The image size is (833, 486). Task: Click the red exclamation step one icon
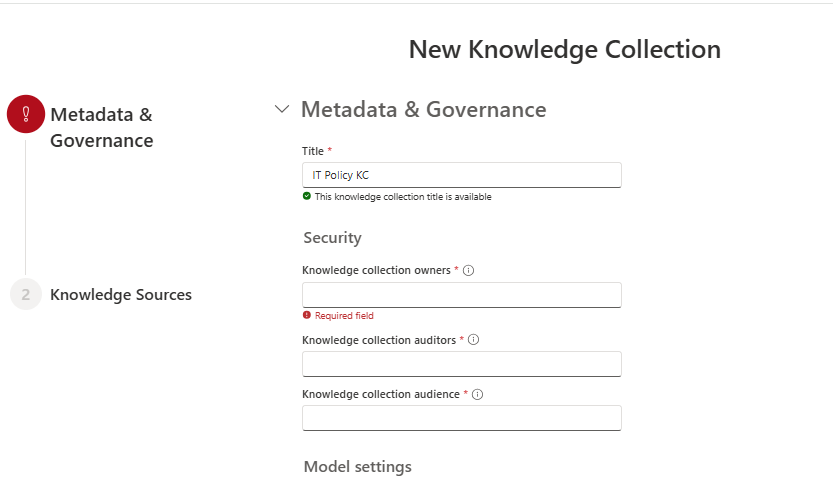(x=26, y=114)
